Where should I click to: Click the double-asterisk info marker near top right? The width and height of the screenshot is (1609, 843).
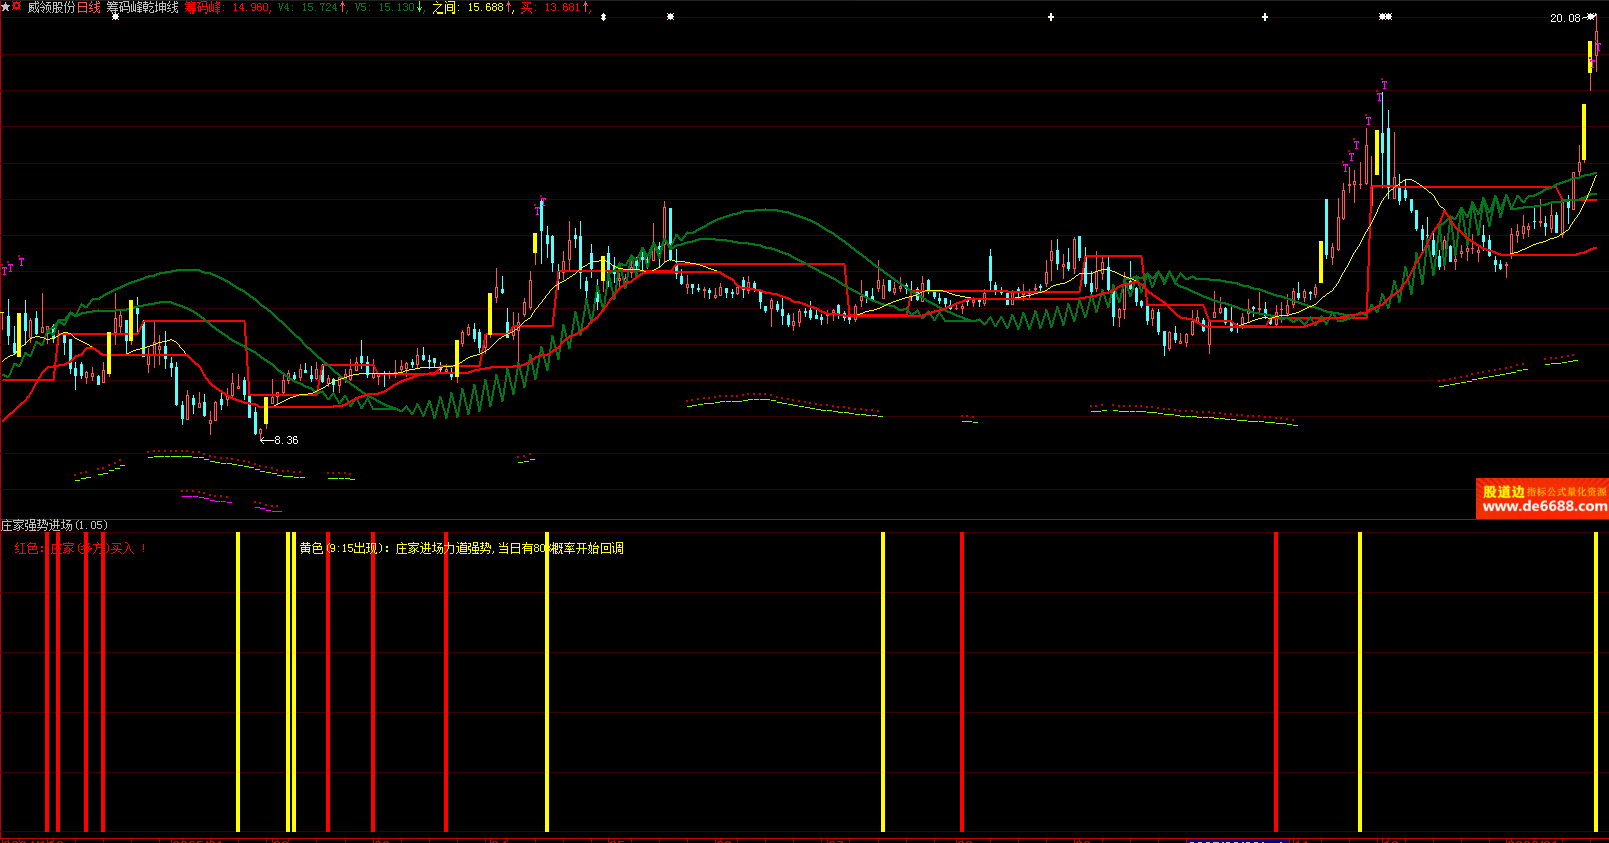point(1385,17)
